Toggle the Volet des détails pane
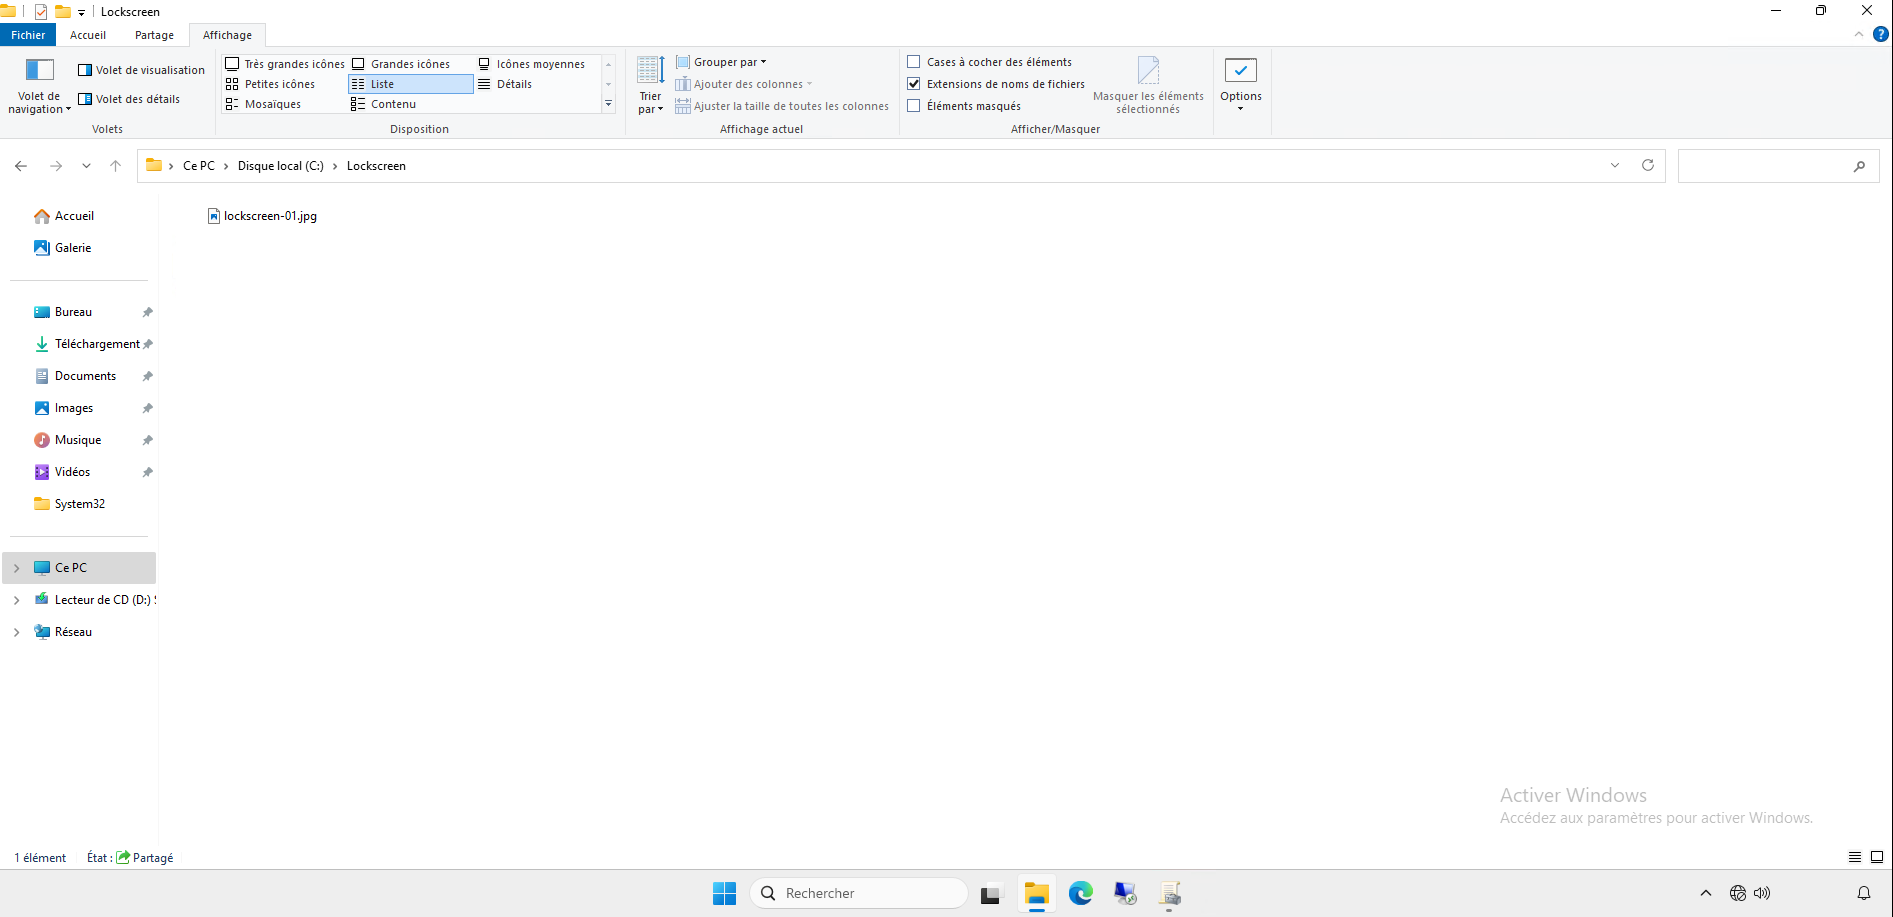 point(129,99)
